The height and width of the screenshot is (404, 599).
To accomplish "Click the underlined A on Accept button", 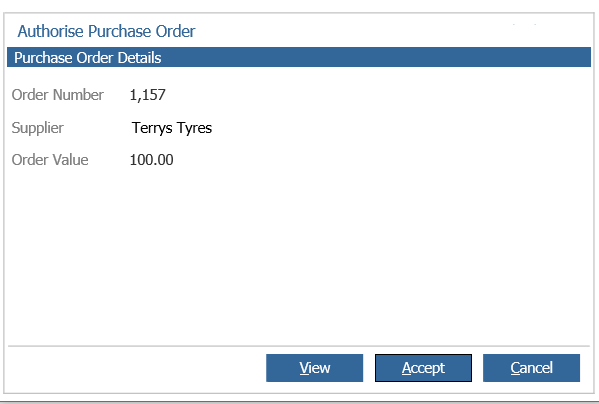I will (x=406, y=368).
